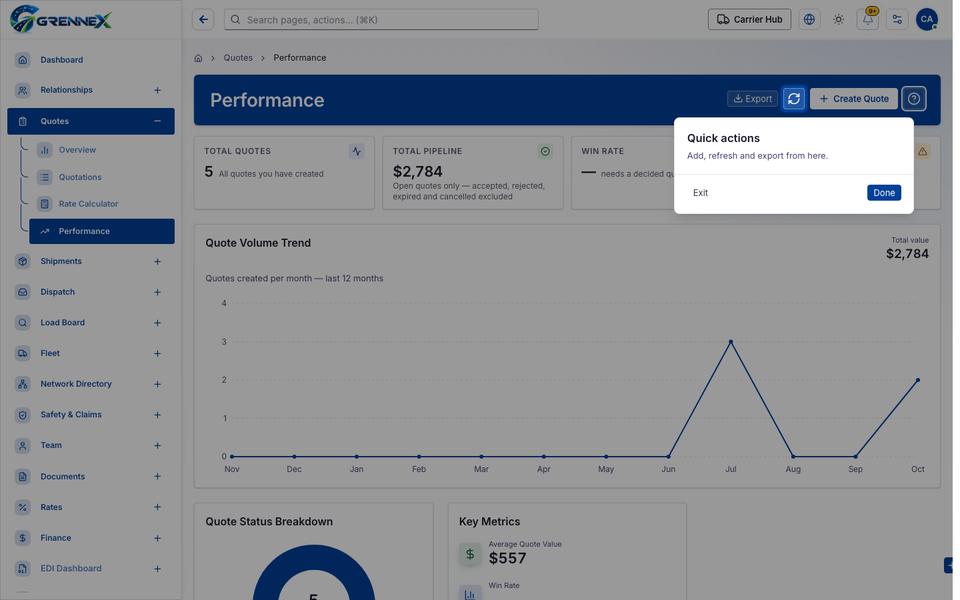Image resolution: width=960 pixels, height=600 pixels.
Task: Expand the Shipments section
Action: (x=157, y=262)
